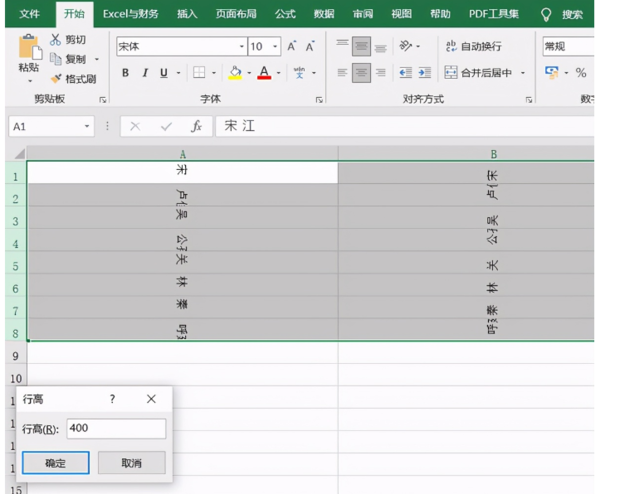Toggle center horizontal align
Image resolution: width=620 pixels, height=494 pixels.
coord(361,73)
